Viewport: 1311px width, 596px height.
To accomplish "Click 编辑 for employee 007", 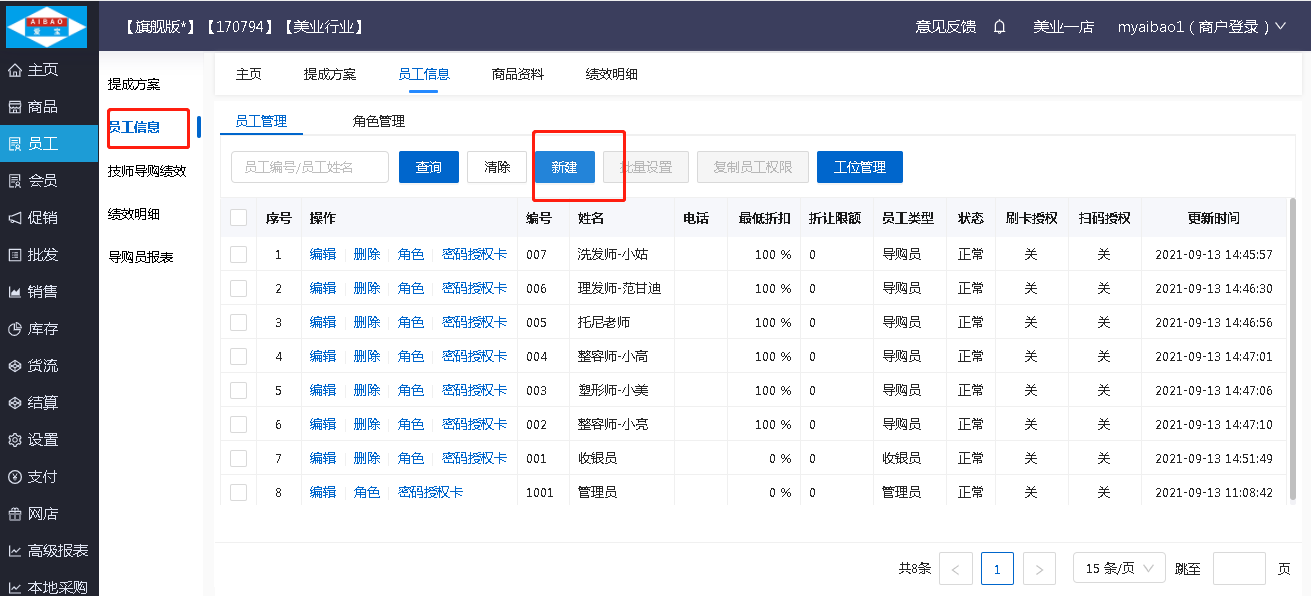I will click(323, 255).
